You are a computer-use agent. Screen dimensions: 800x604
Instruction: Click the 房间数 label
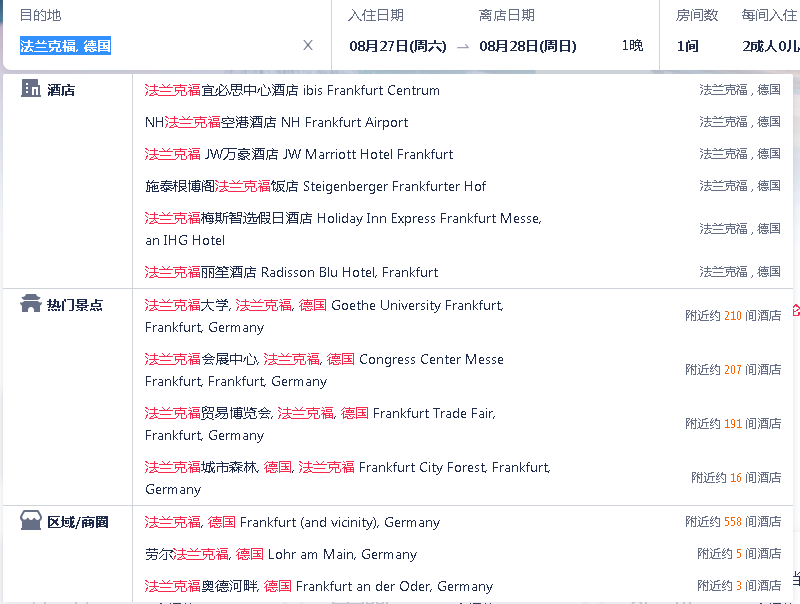pyautogui.click(x=697, y=15)
